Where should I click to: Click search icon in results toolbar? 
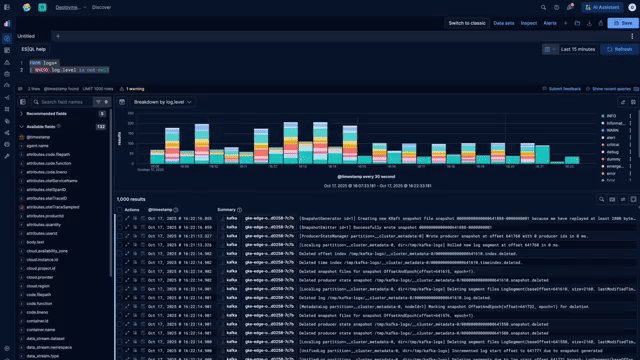pyautogui.click(x=602, y=199)
